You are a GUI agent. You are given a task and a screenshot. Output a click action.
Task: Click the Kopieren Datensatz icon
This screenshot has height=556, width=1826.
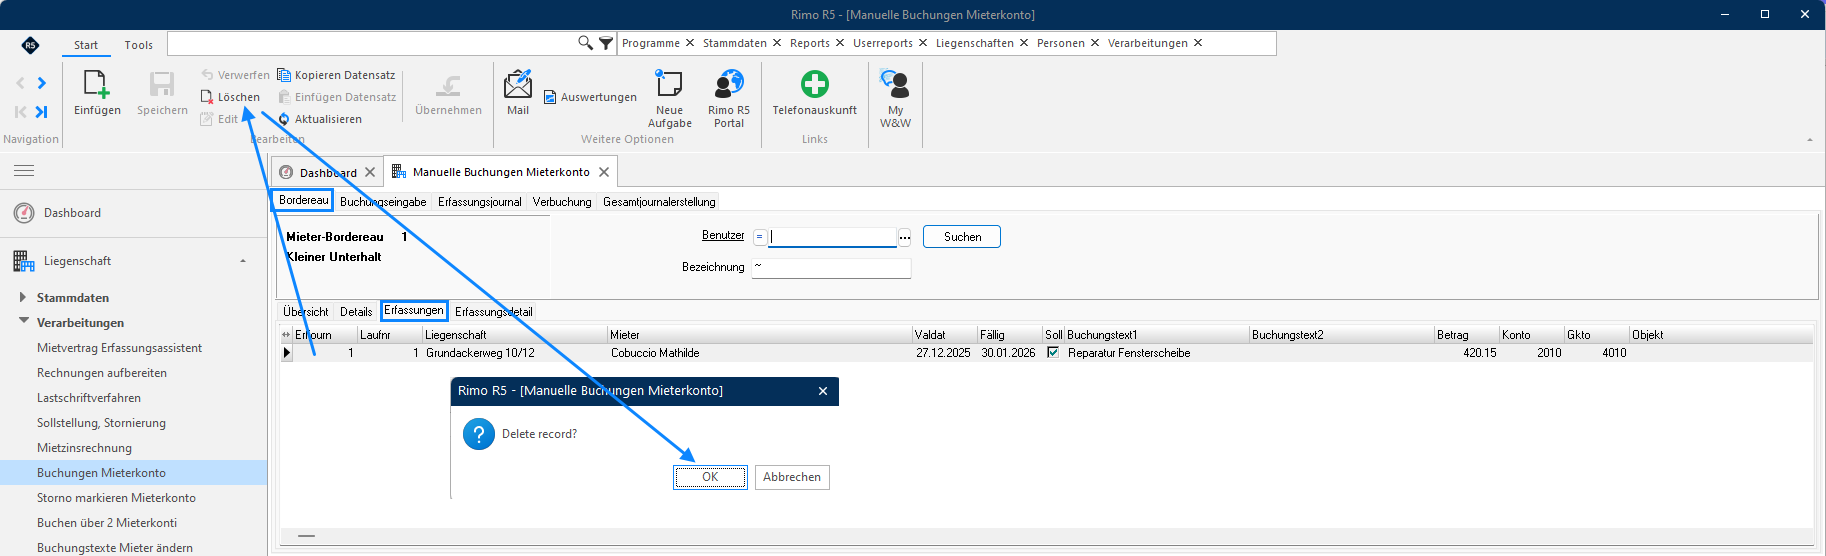tap(284, 75)
